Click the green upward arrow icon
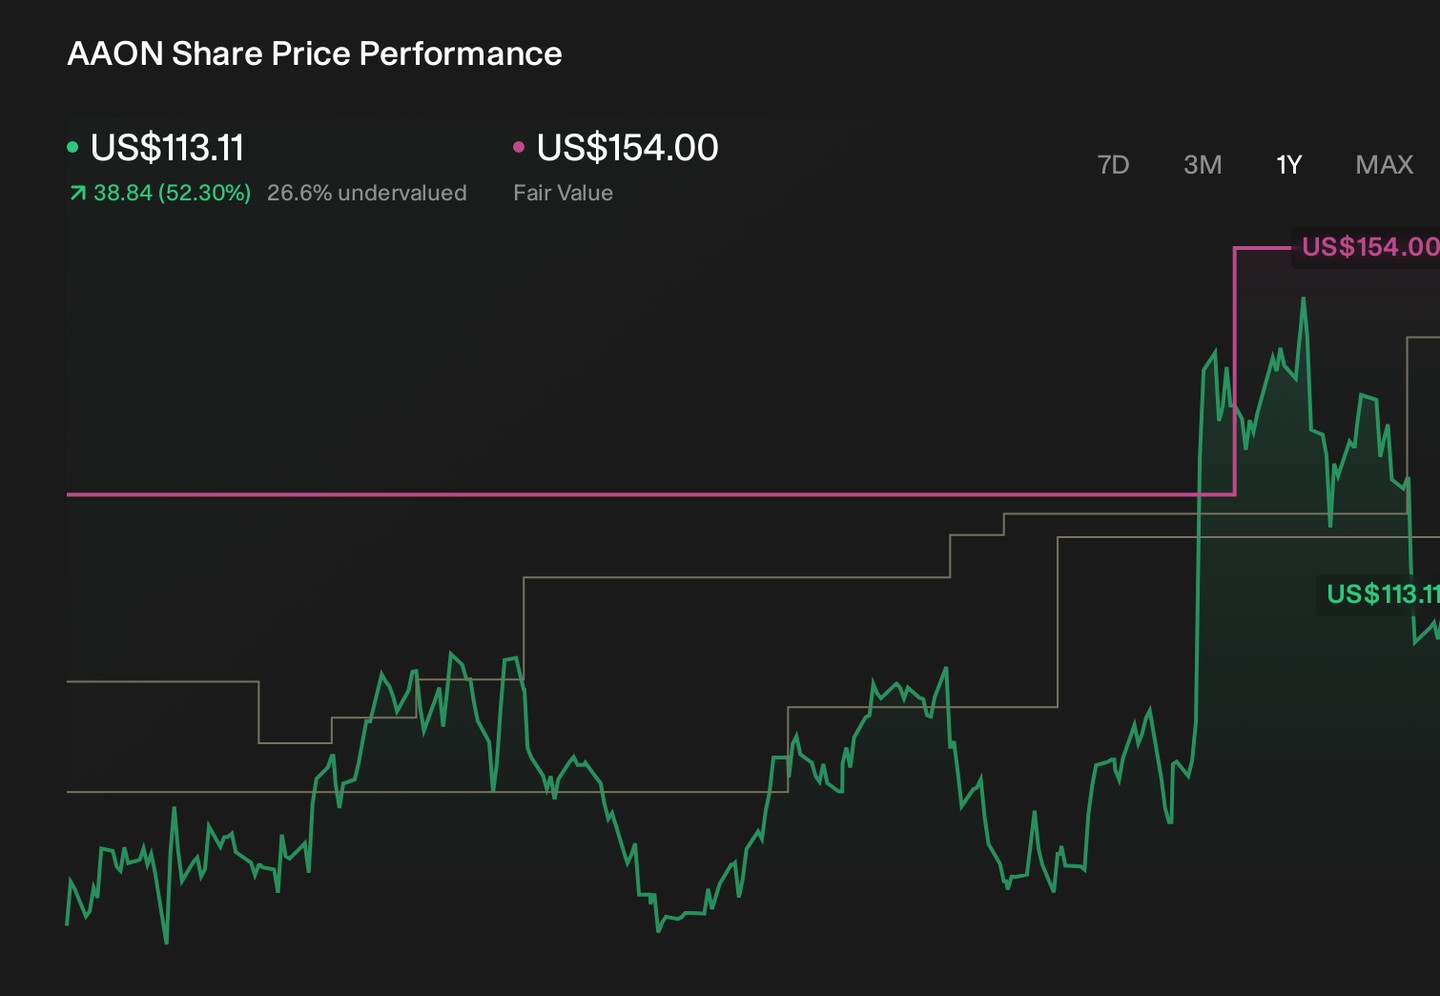Image resolution: width=1440 pixels, height=996 pixels. (x=77, y=193)
